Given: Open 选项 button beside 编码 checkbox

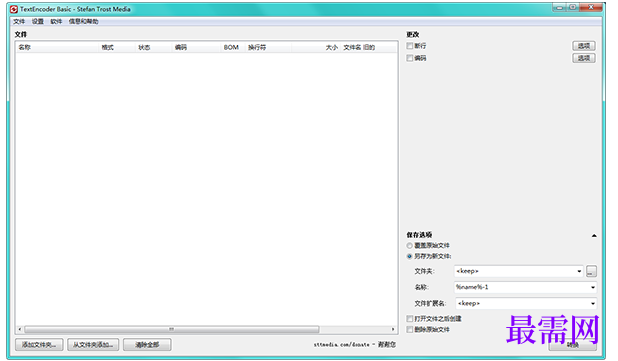Looking at the screenshot, I should 584,58.
